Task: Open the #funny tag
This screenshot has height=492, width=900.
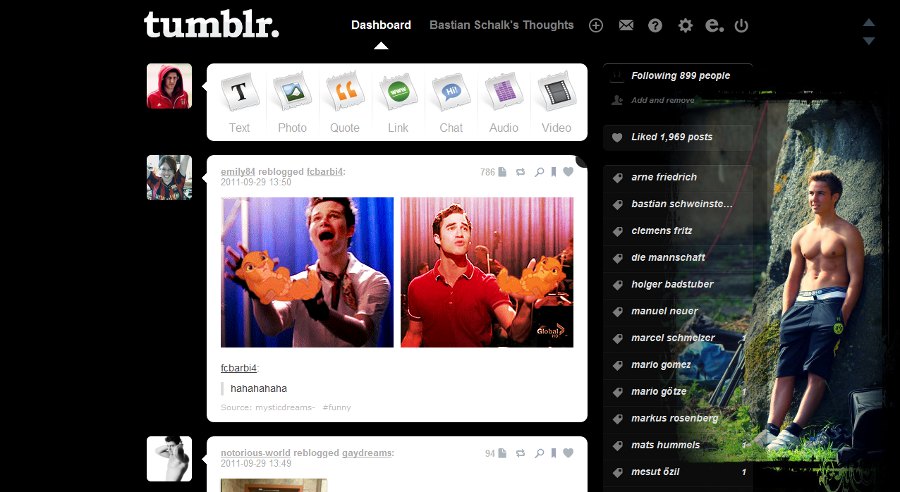Action: pos(336,408)
